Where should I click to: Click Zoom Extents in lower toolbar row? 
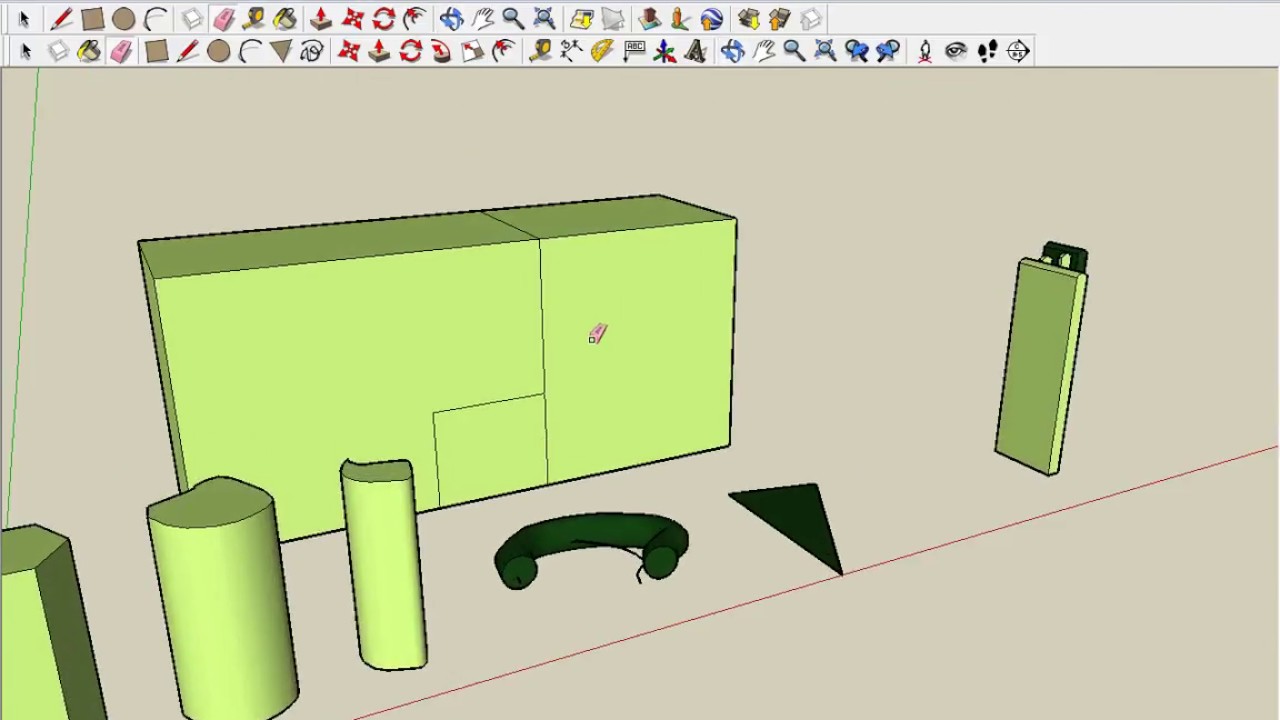(x=825, y=51)
